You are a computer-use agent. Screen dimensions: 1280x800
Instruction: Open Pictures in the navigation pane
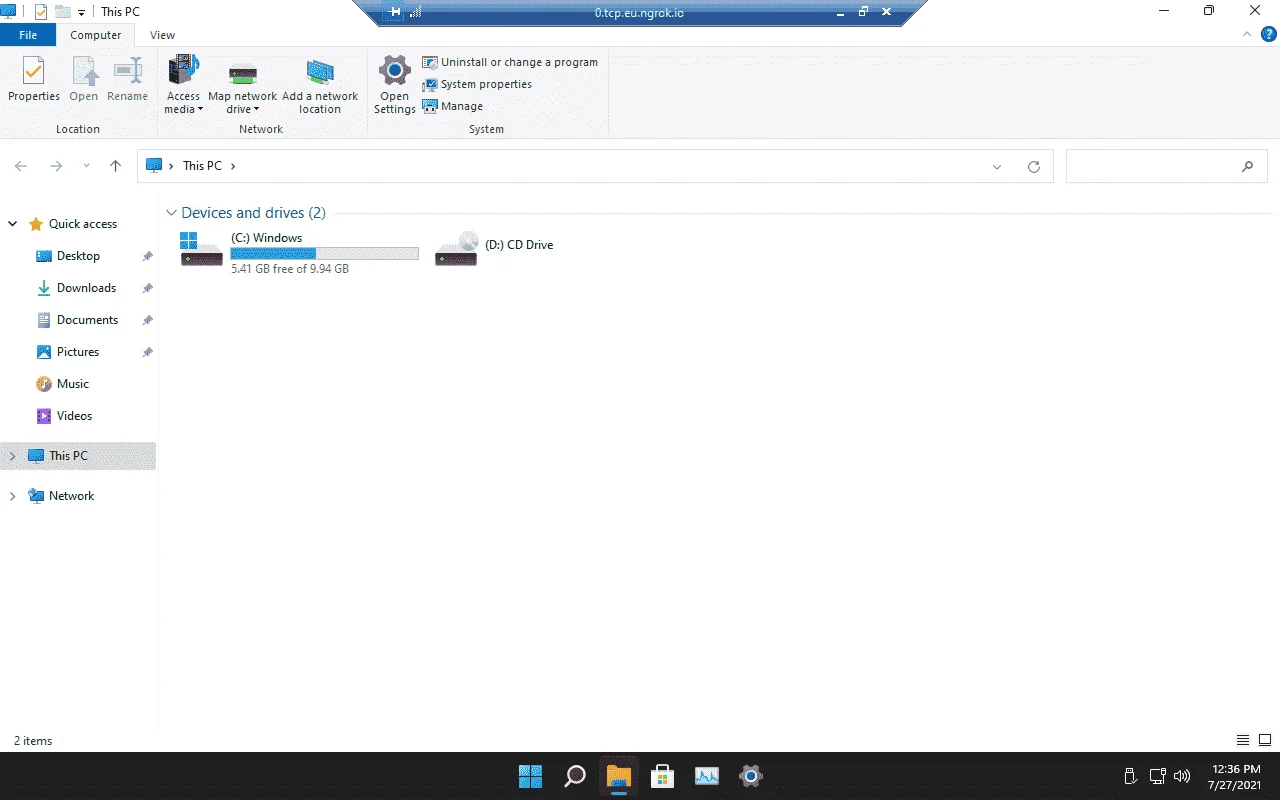click(x=78, y=352)
